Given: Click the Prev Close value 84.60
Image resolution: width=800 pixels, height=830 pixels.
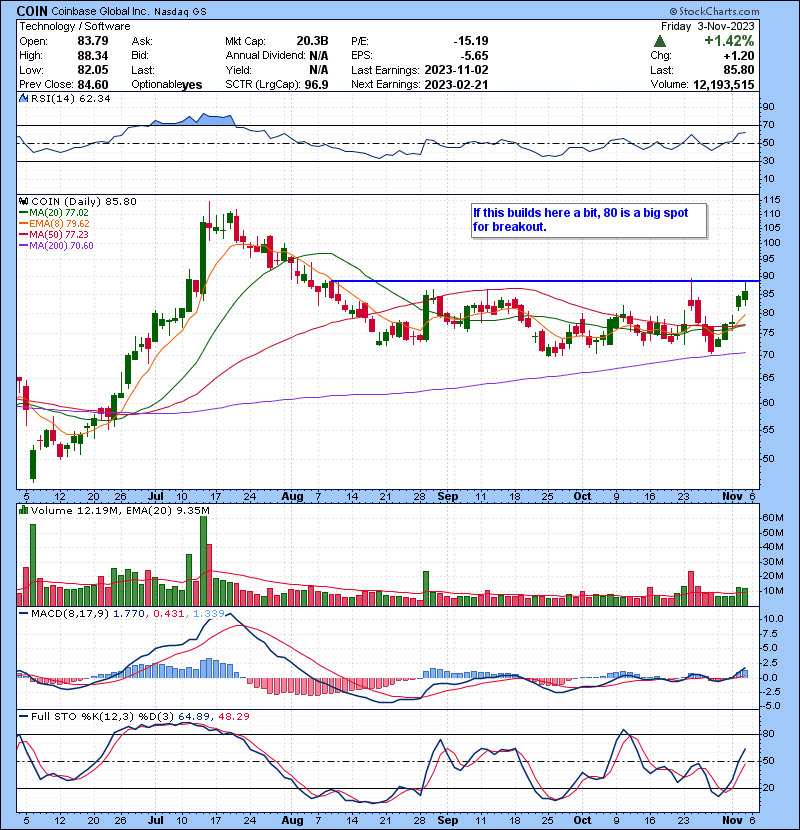Looking at the screenshot, I should pyautogui.click(x=93, y=85).
